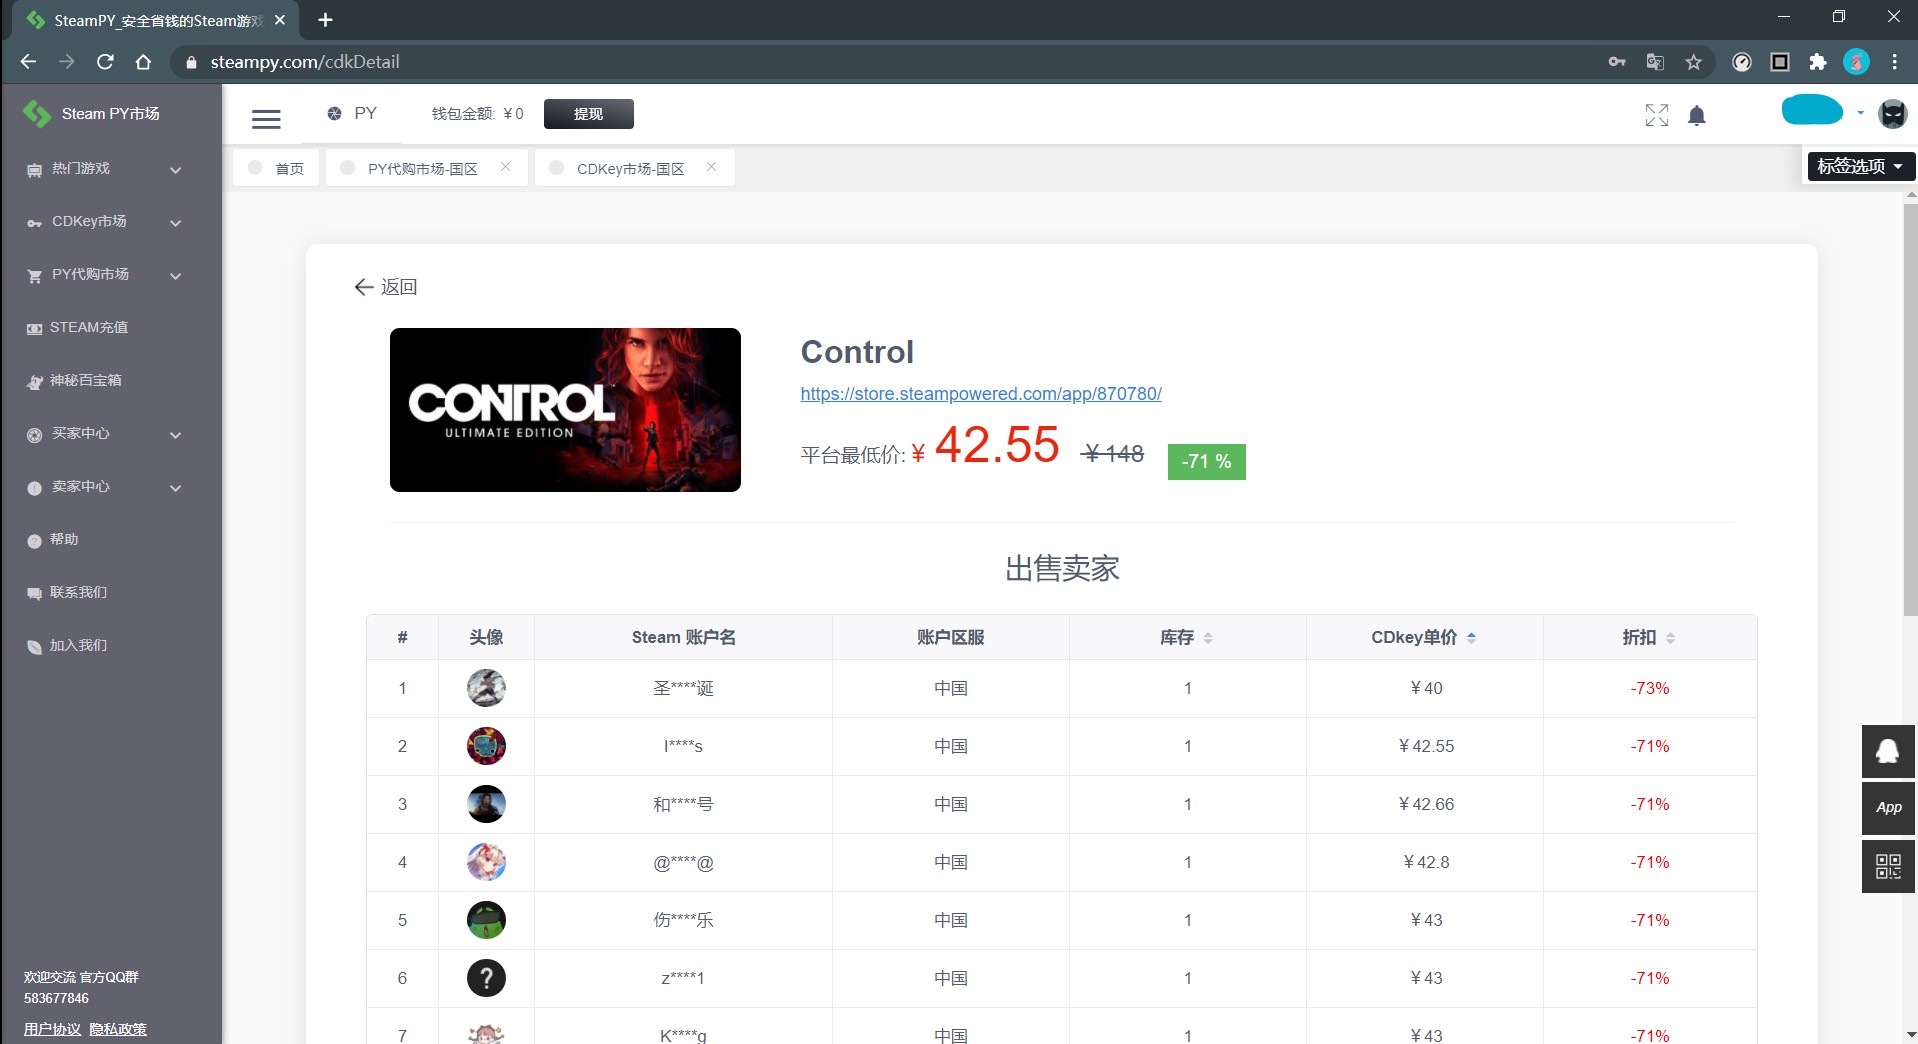Open the Chrome three-dot menu
Screen dimensions: 1918x1044
(1895, 62)
